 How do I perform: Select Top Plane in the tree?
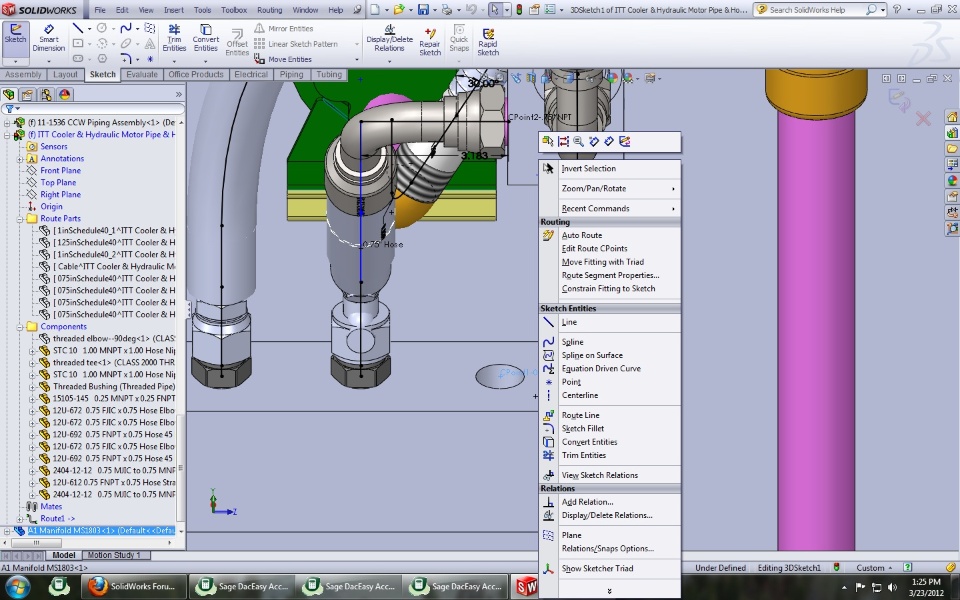pyautogui.click(x=58, y=182)
